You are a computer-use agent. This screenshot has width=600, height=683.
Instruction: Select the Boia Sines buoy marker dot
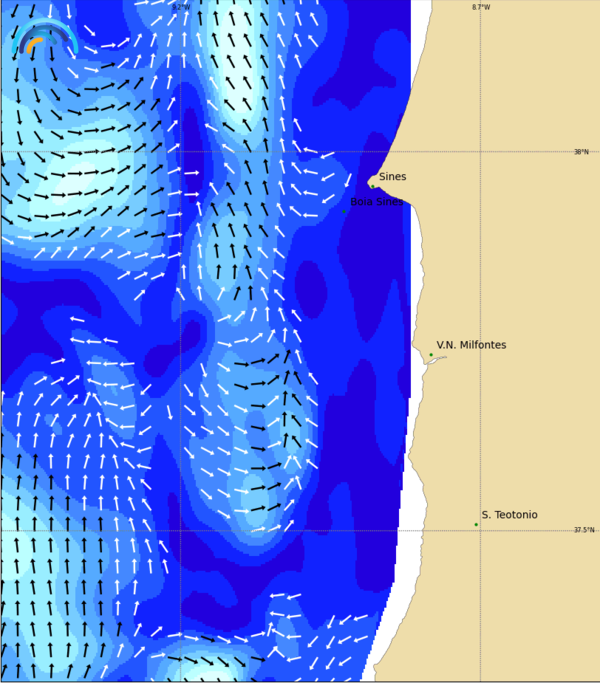click(x=344, y=211)
